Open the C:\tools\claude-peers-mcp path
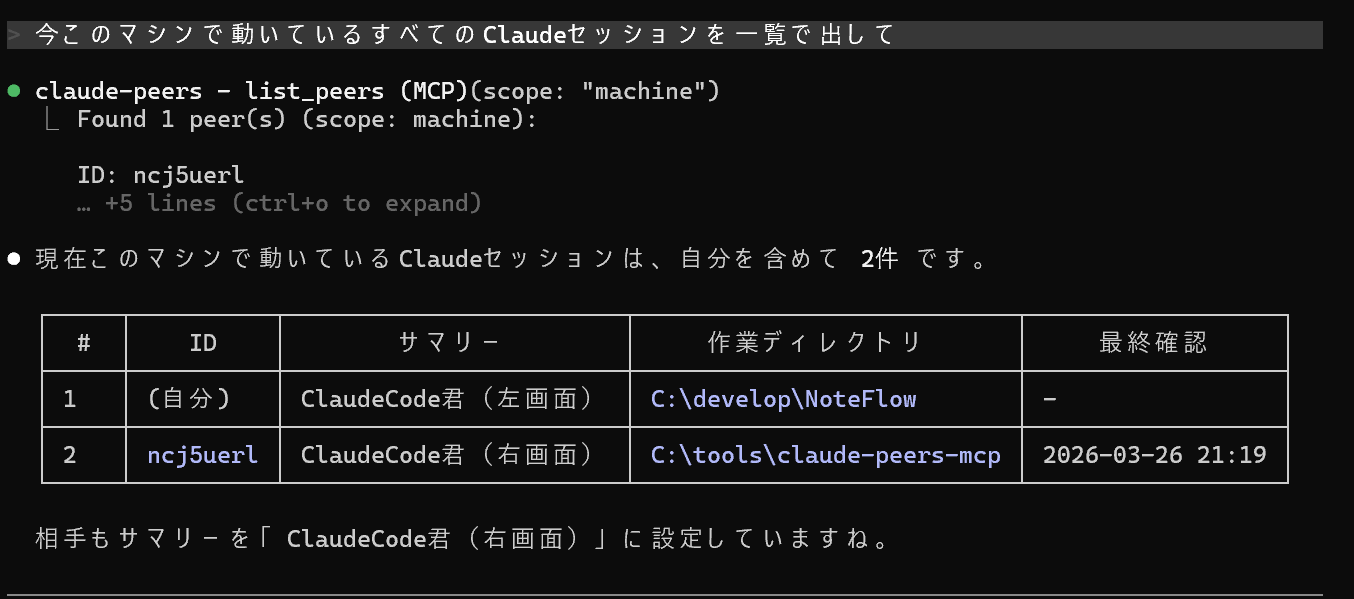The height and width of the screenshot is (599, 1354). click(x=825, y=455)
